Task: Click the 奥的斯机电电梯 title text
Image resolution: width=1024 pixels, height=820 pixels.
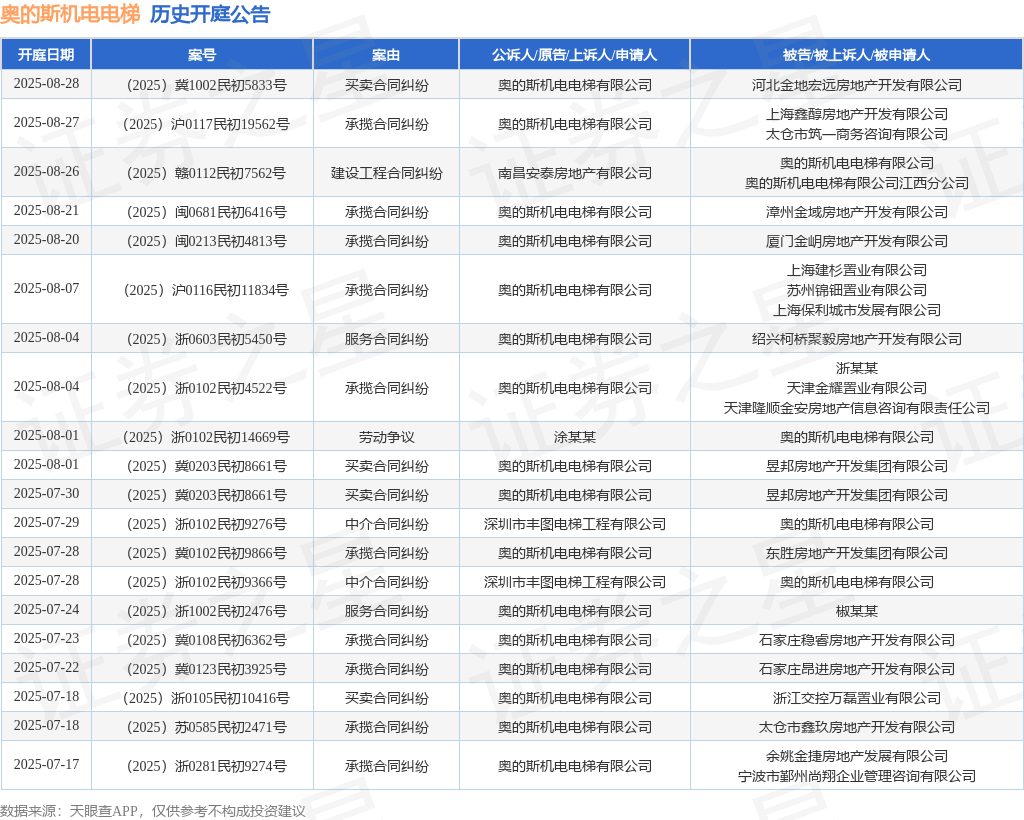Action: click(70, 14)
